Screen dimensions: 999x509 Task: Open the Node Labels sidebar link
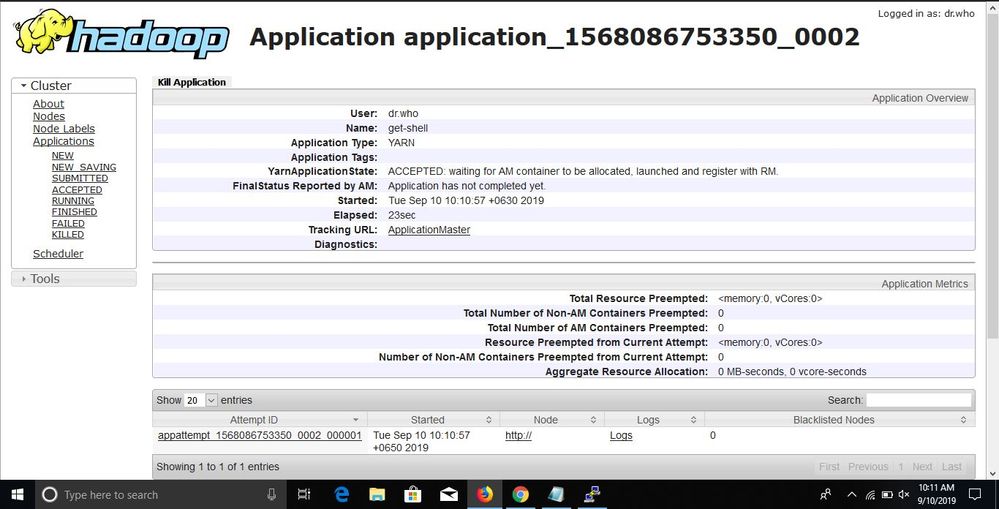pos(64,129)
